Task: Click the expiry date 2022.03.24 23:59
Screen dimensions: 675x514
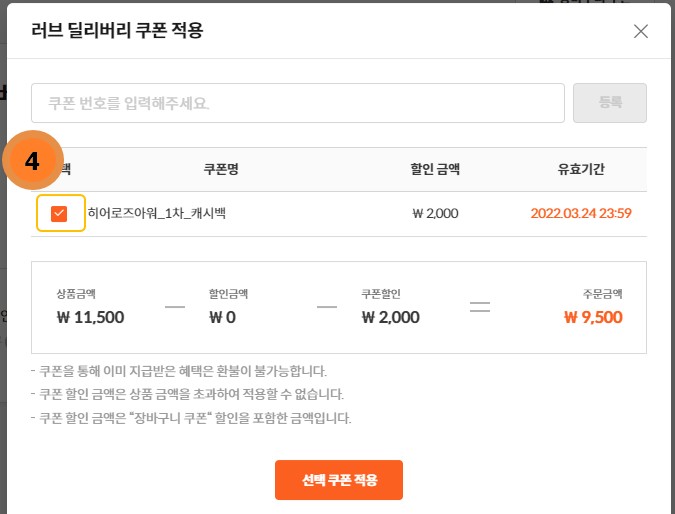Action: 582,213
